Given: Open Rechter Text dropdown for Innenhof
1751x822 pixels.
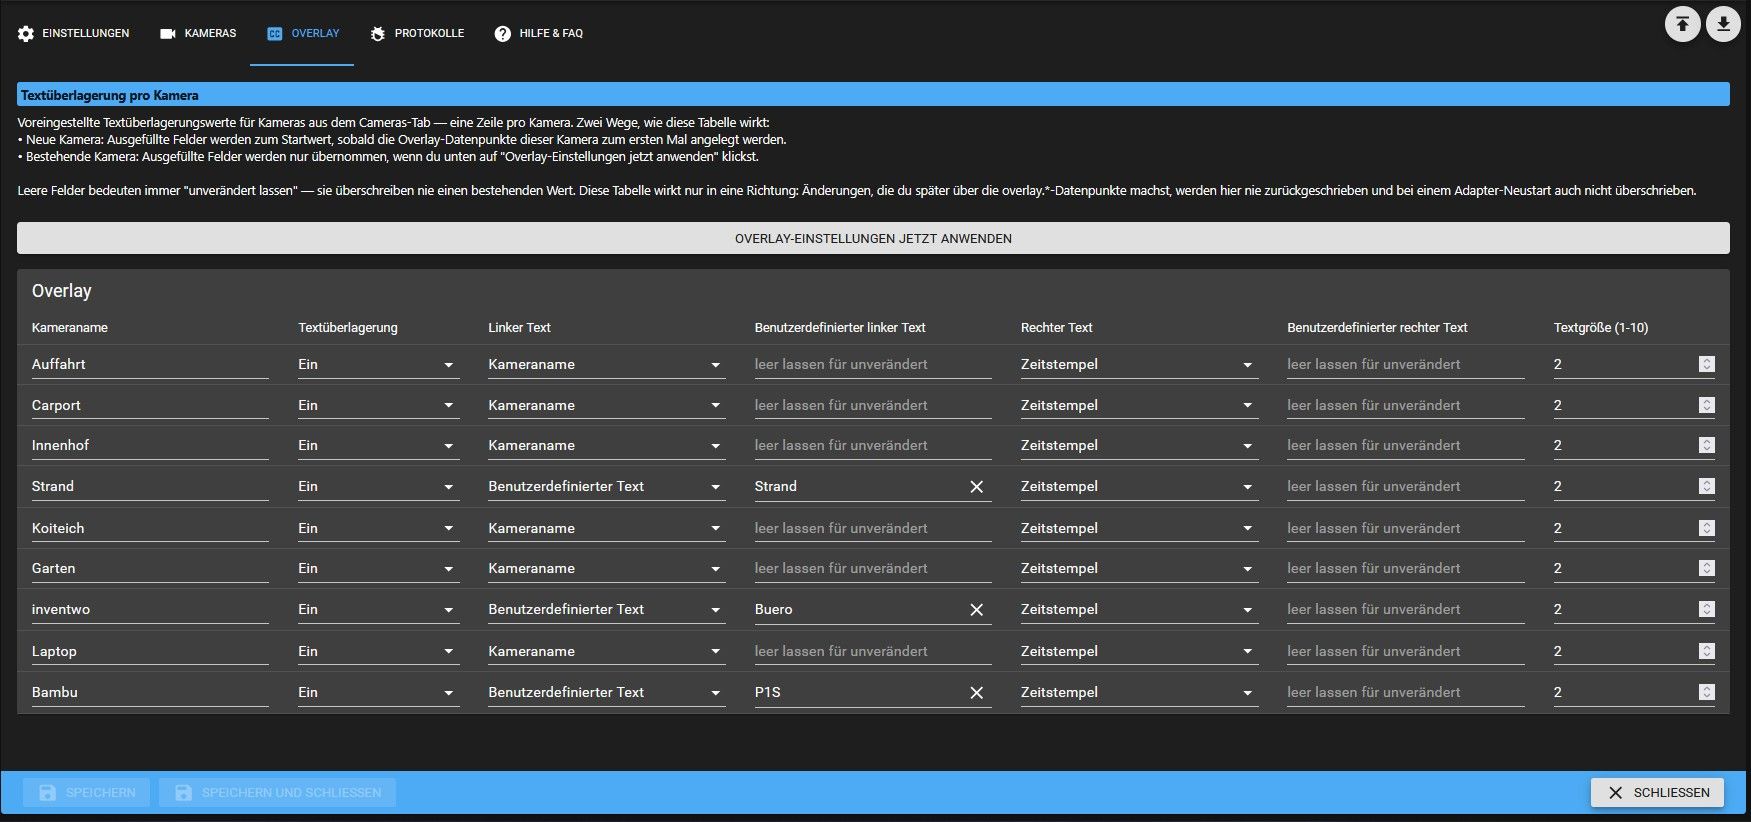Looking at the screenshot, I should pos(1138,446).
